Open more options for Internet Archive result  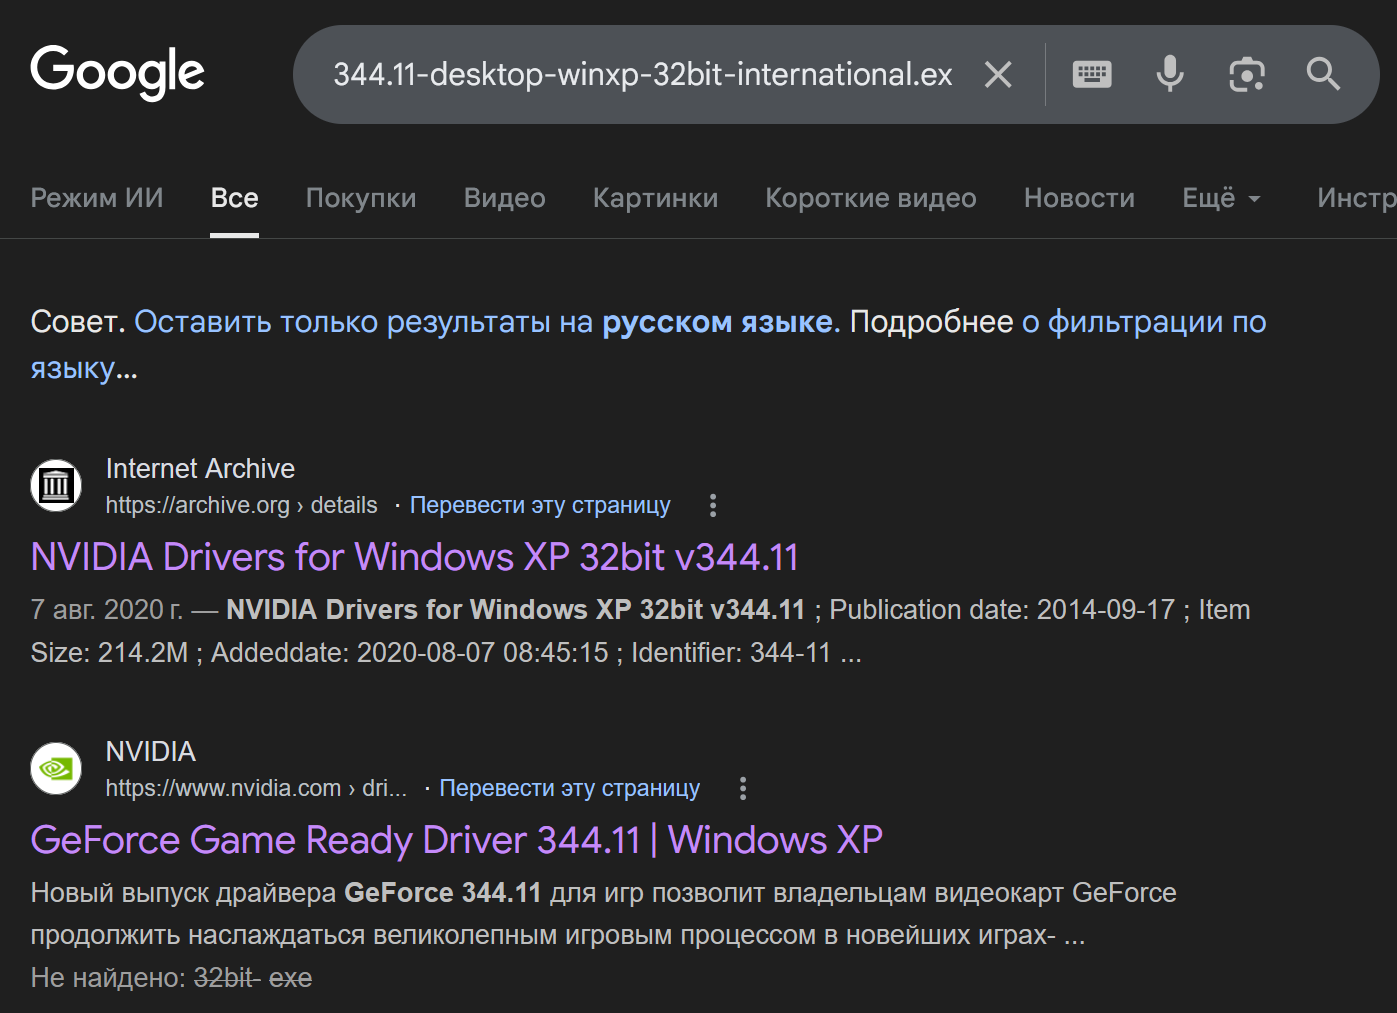point(713,505)
